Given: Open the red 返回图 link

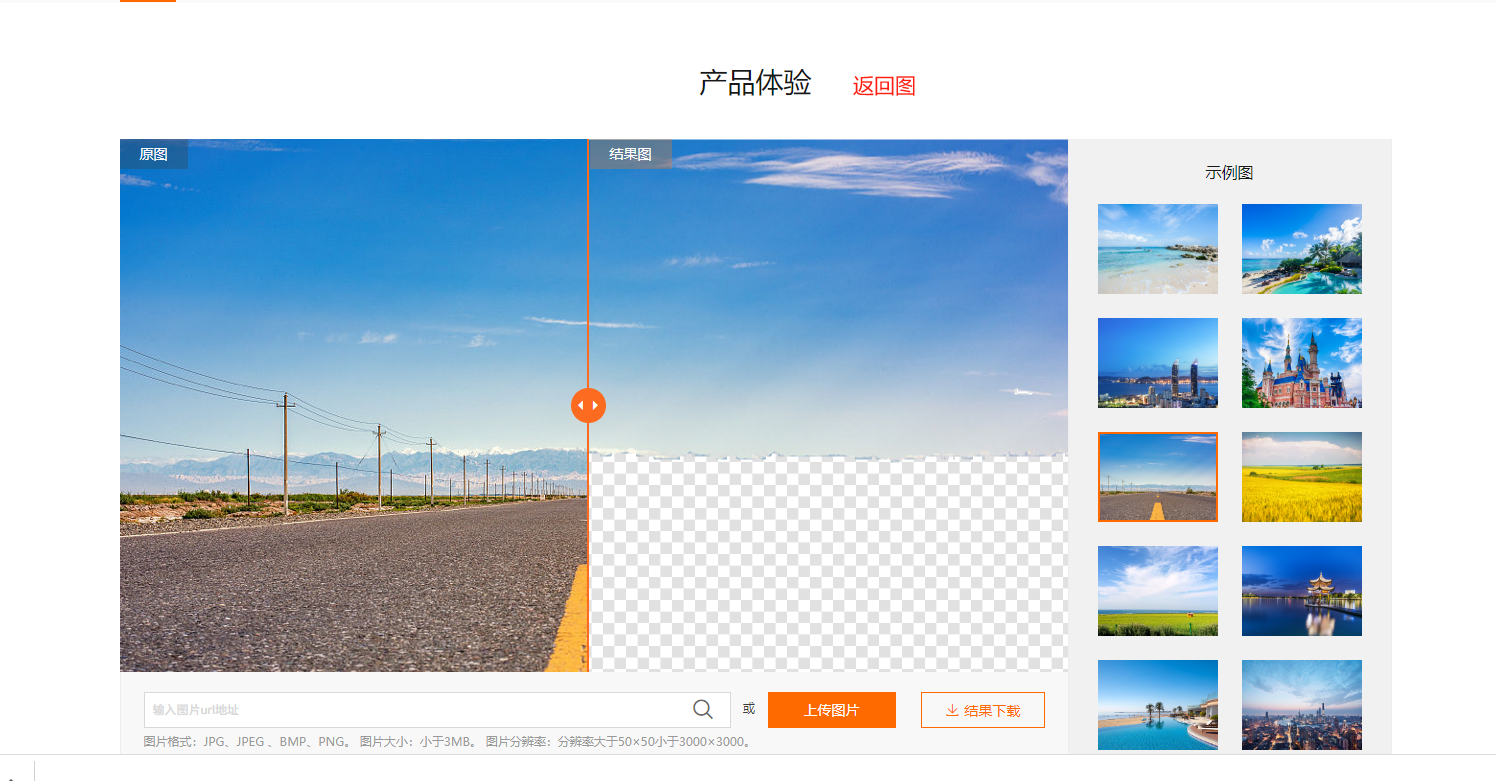Looking at the screenshot, I should point(884,86).
